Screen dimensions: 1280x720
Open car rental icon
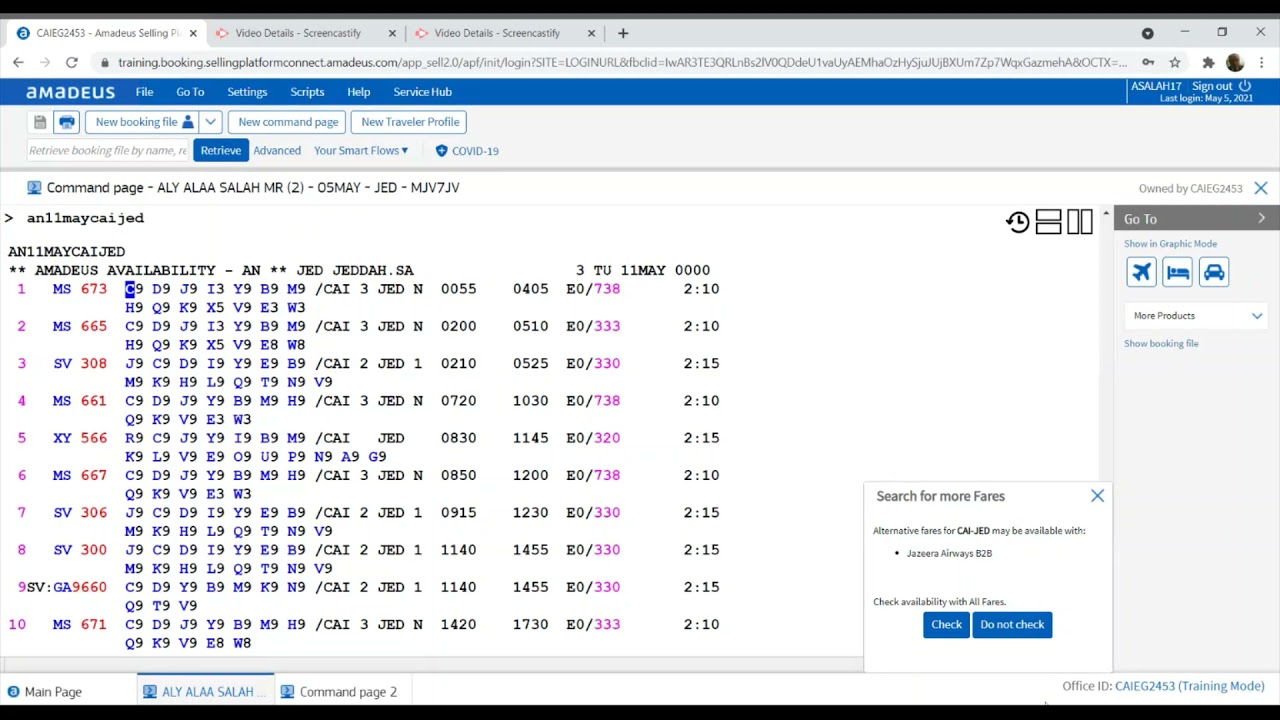[1214, 272]
